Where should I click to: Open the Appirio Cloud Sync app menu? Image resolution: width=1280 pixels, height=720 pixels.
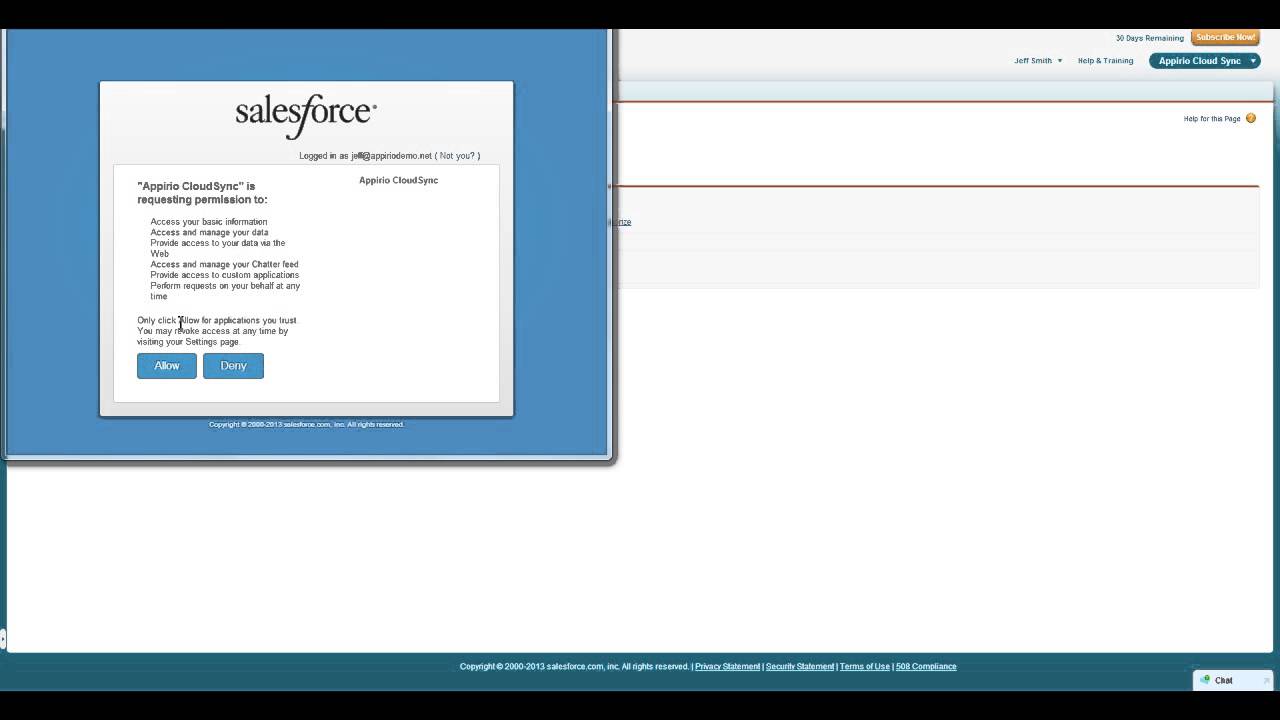1205,61
